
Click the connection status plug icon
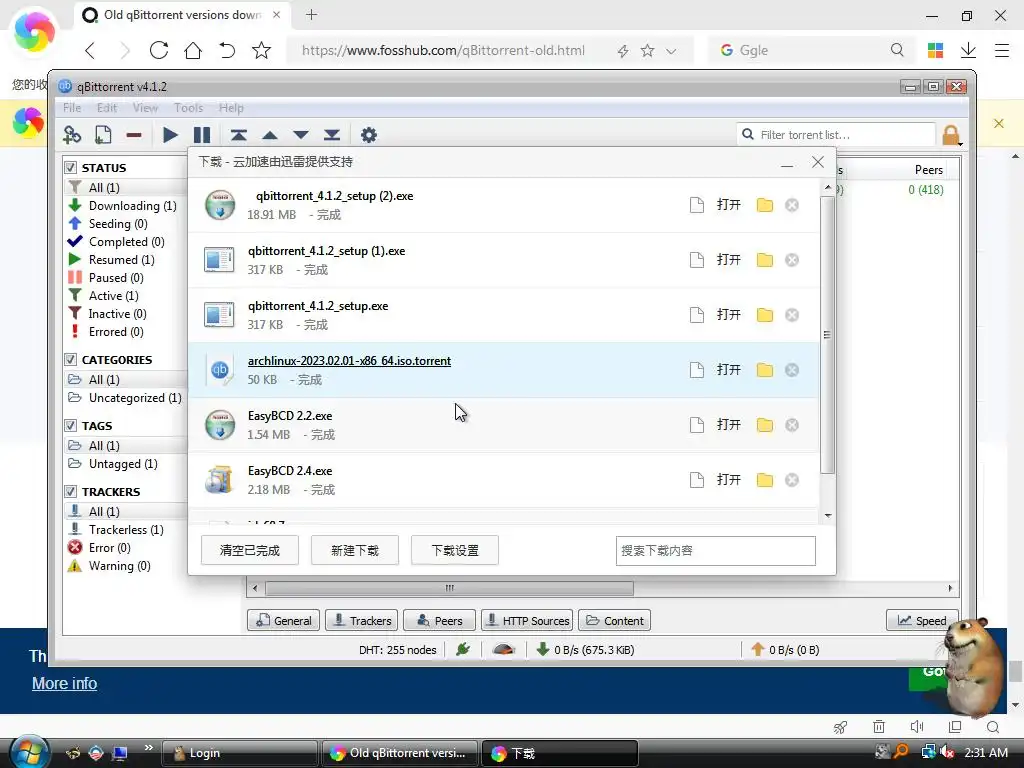point(463,649)
